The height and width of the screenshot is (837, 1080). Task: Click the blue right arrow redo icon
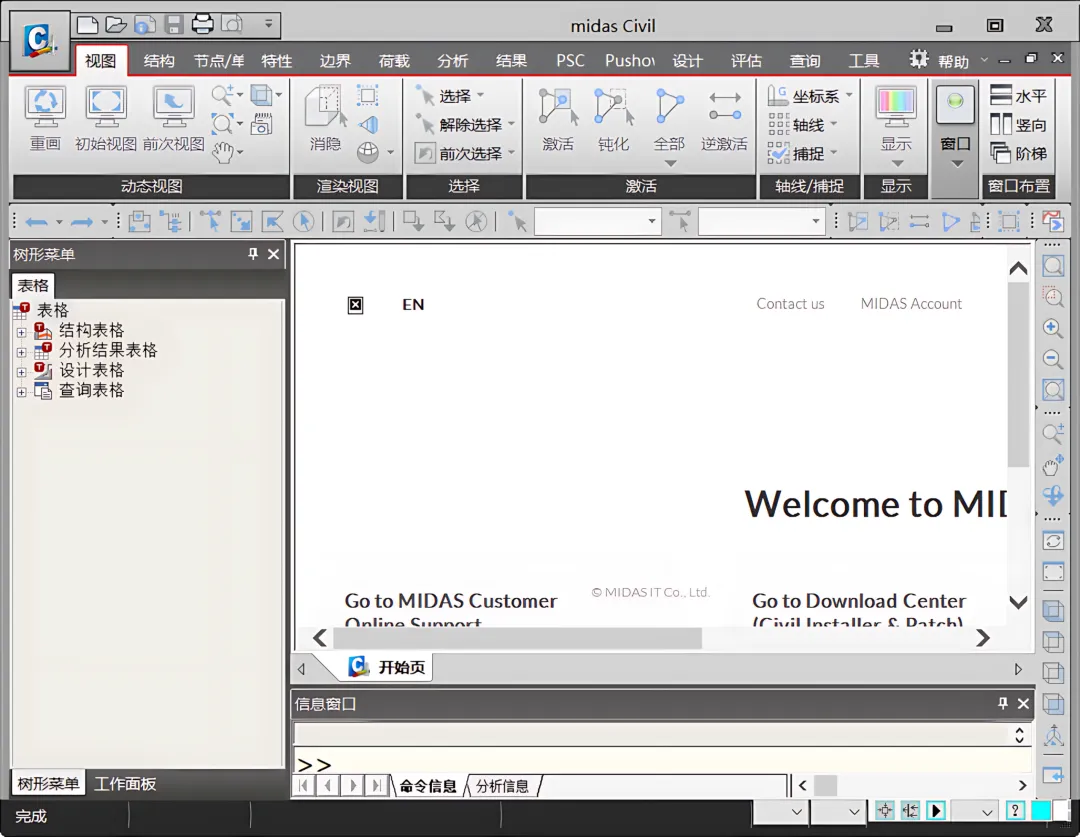[x=82, y=222]
